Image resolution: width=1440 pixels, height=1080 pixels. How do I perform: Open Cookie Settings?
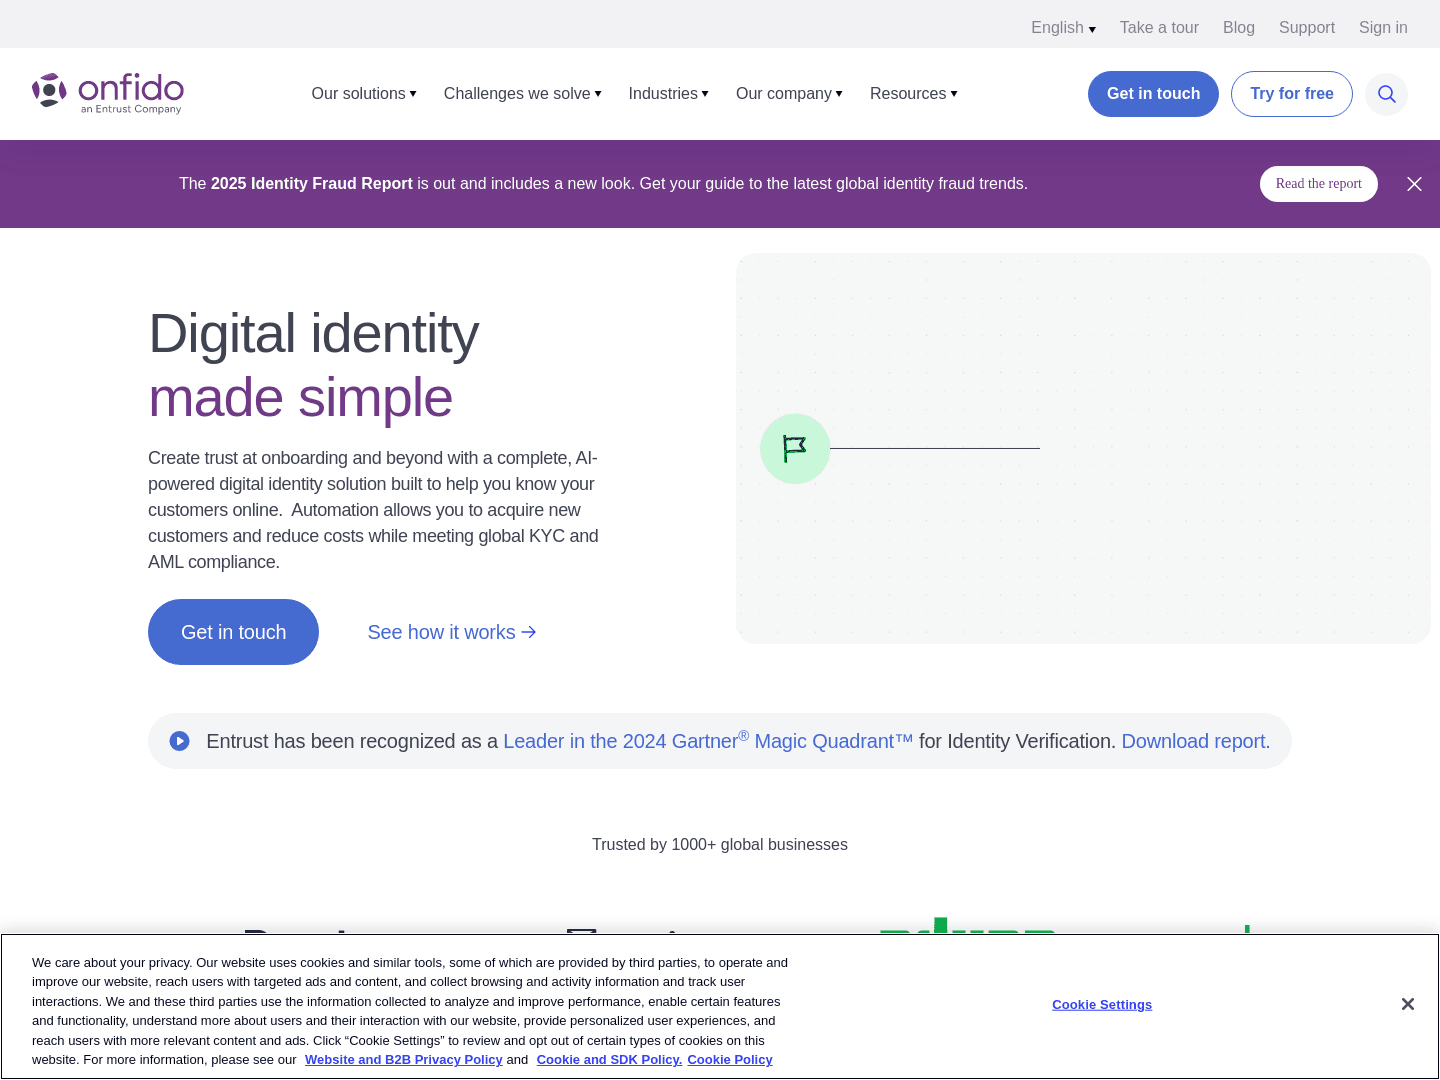1102,1004
